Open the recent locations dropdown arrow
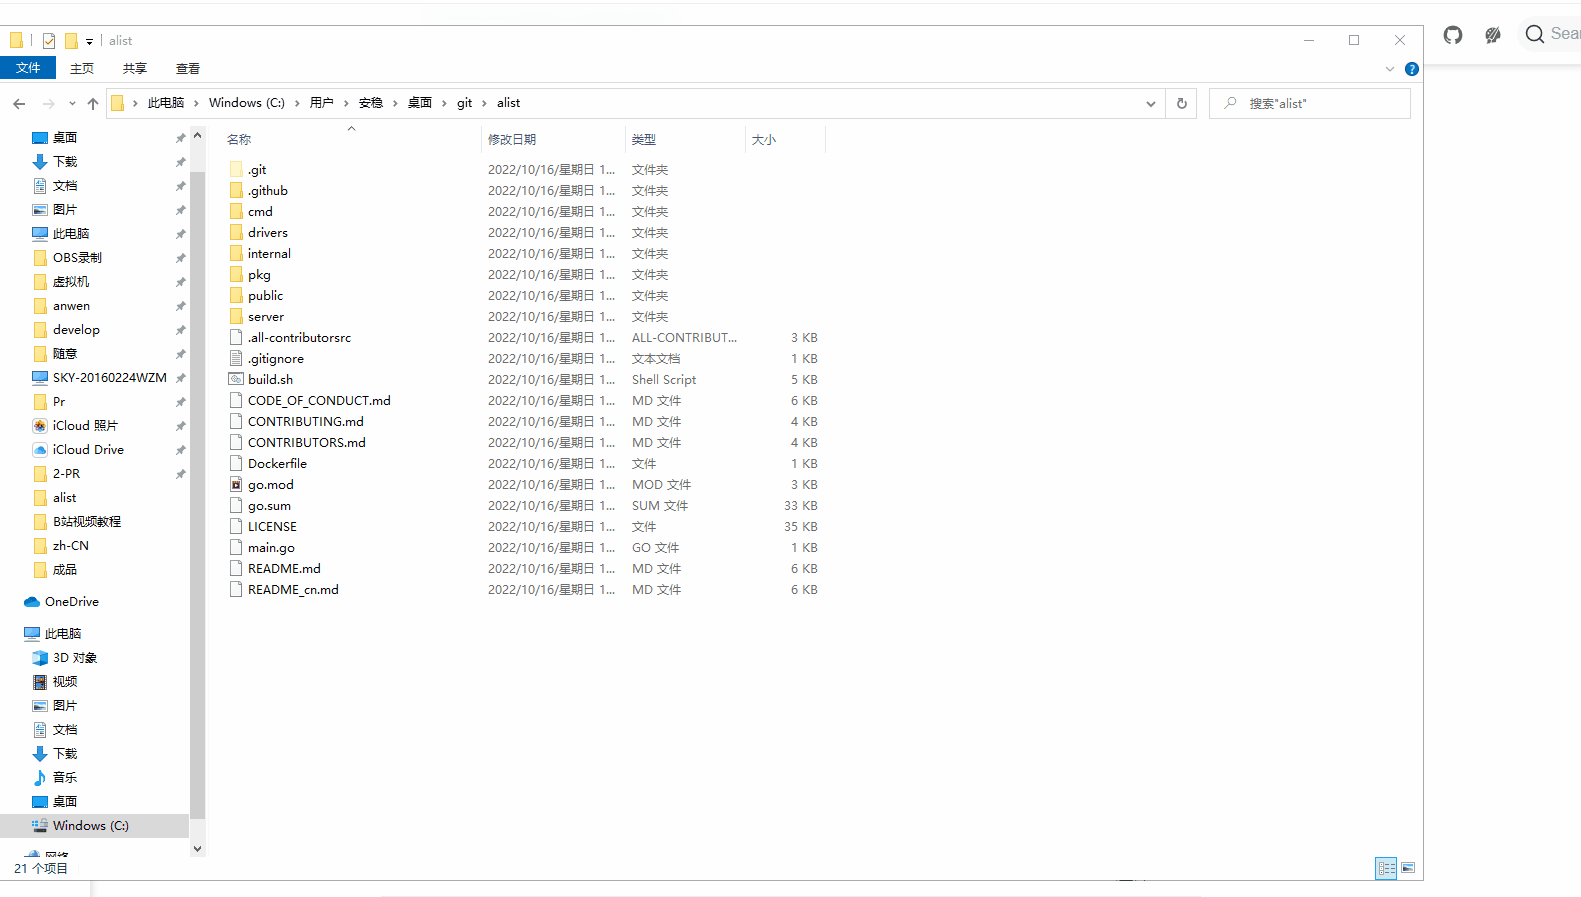Image resolution: width=1581 pixels, height=897 pixels. coord(72,103)
